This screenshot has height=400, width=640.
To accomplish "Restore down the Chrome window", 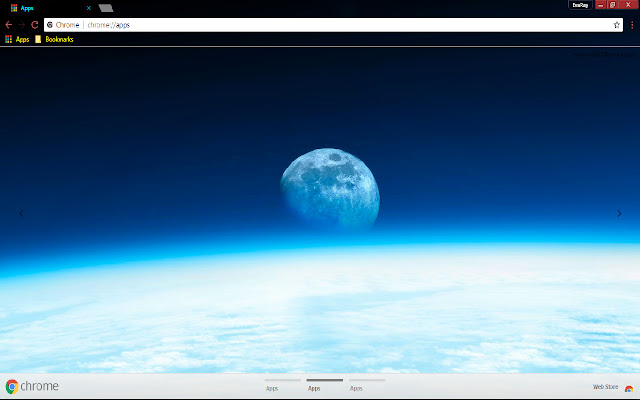I will (x=613, y=5).
